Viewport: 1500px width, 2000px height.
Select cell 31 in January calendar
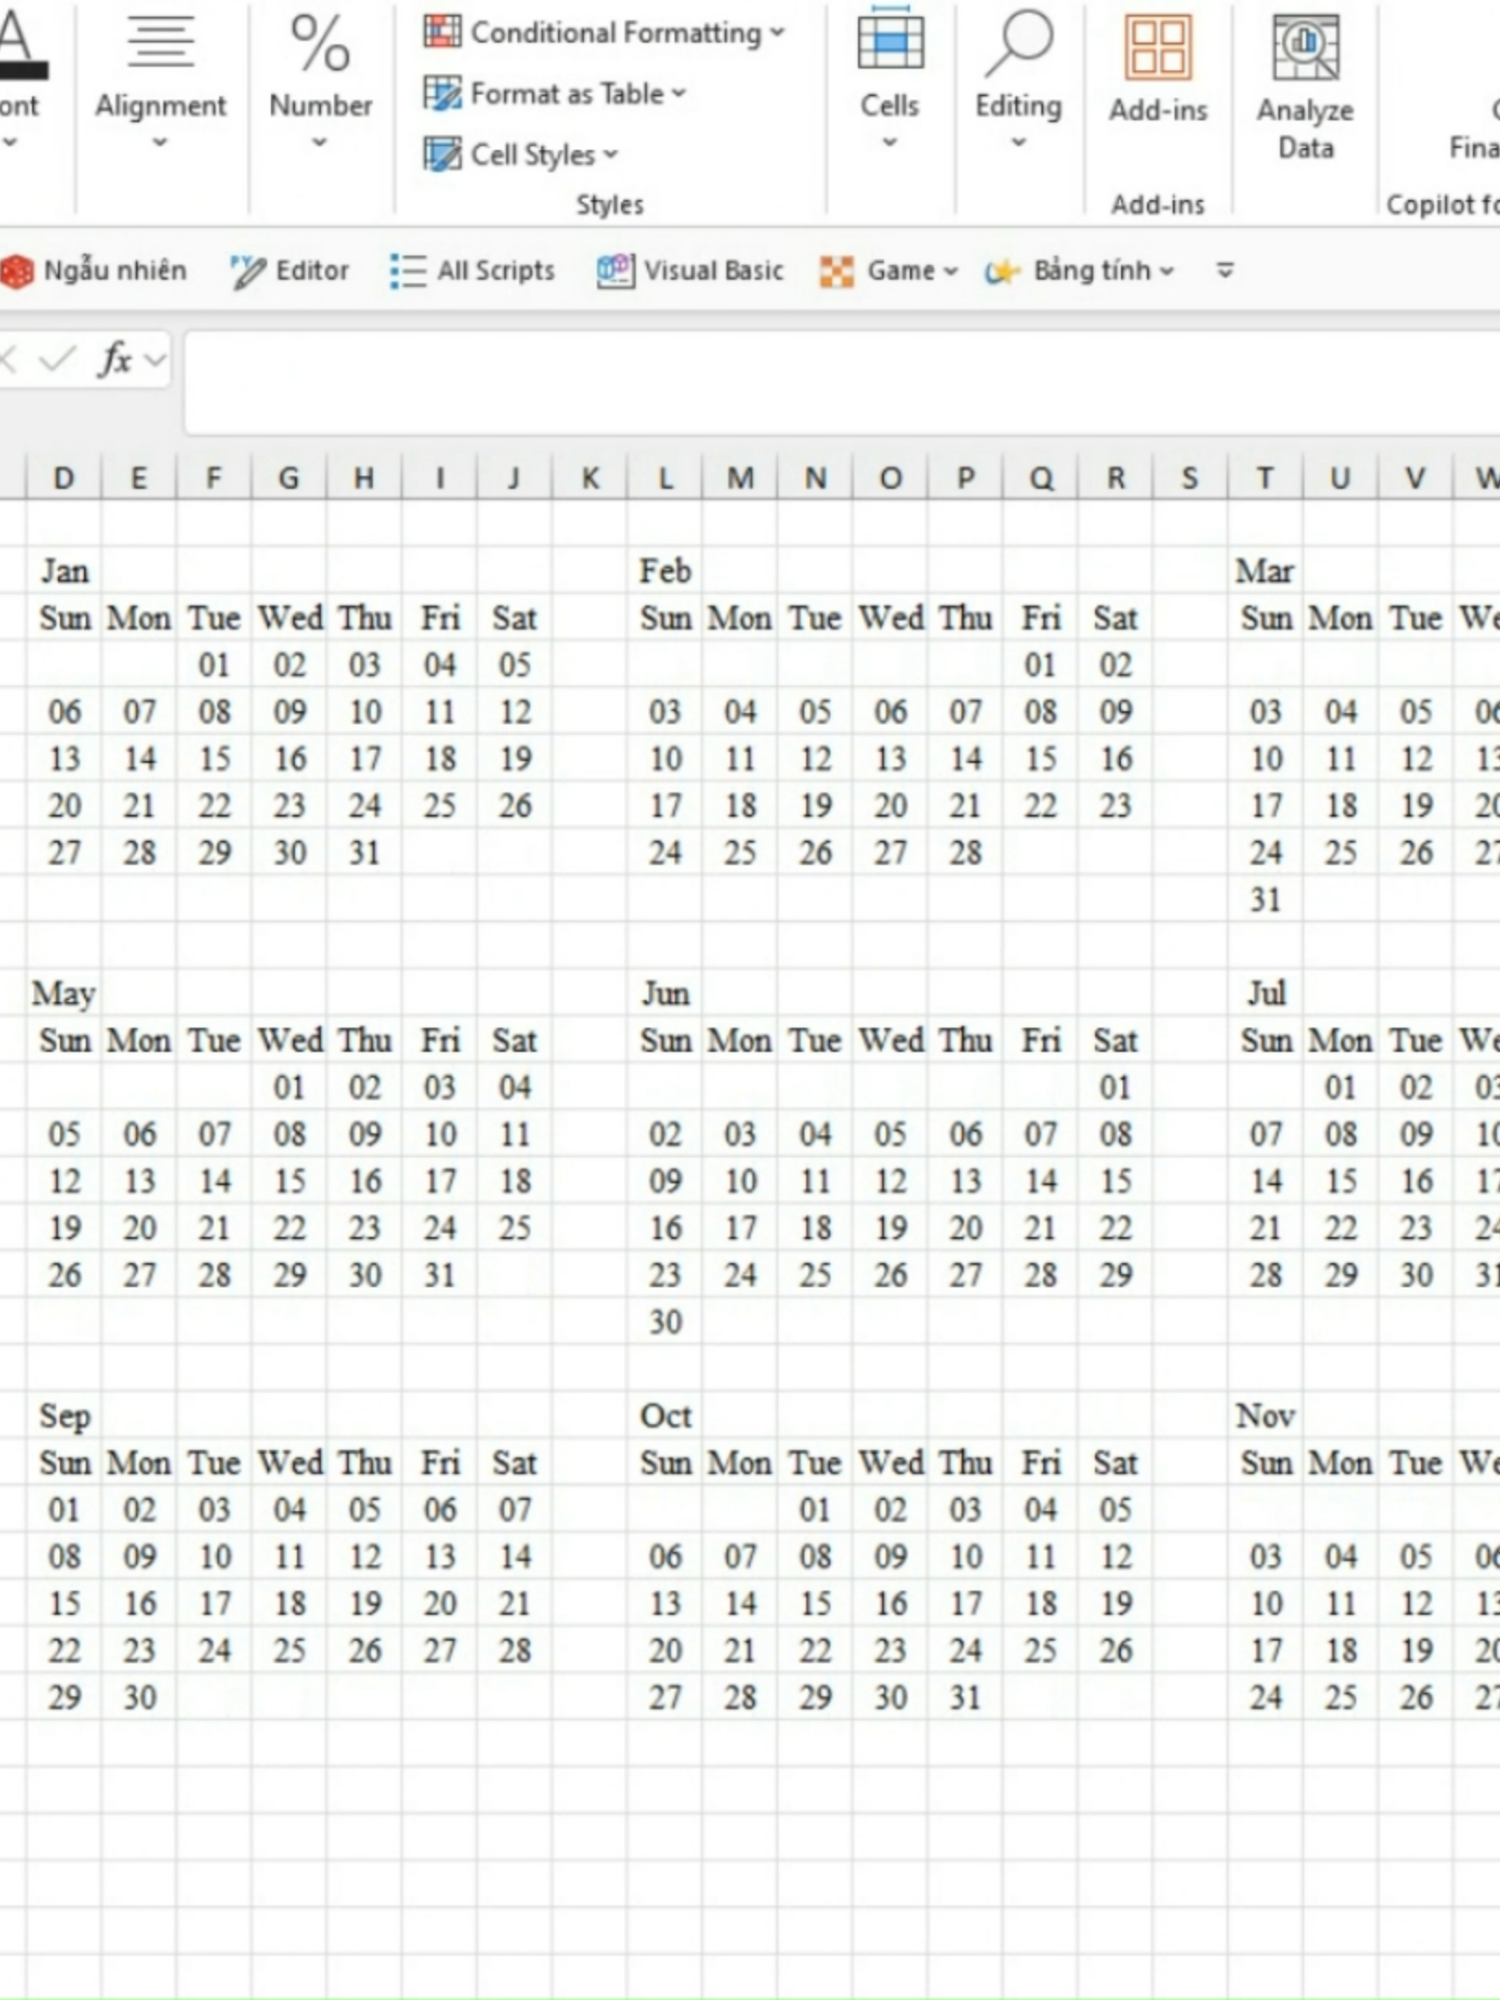tap(364, 853)
